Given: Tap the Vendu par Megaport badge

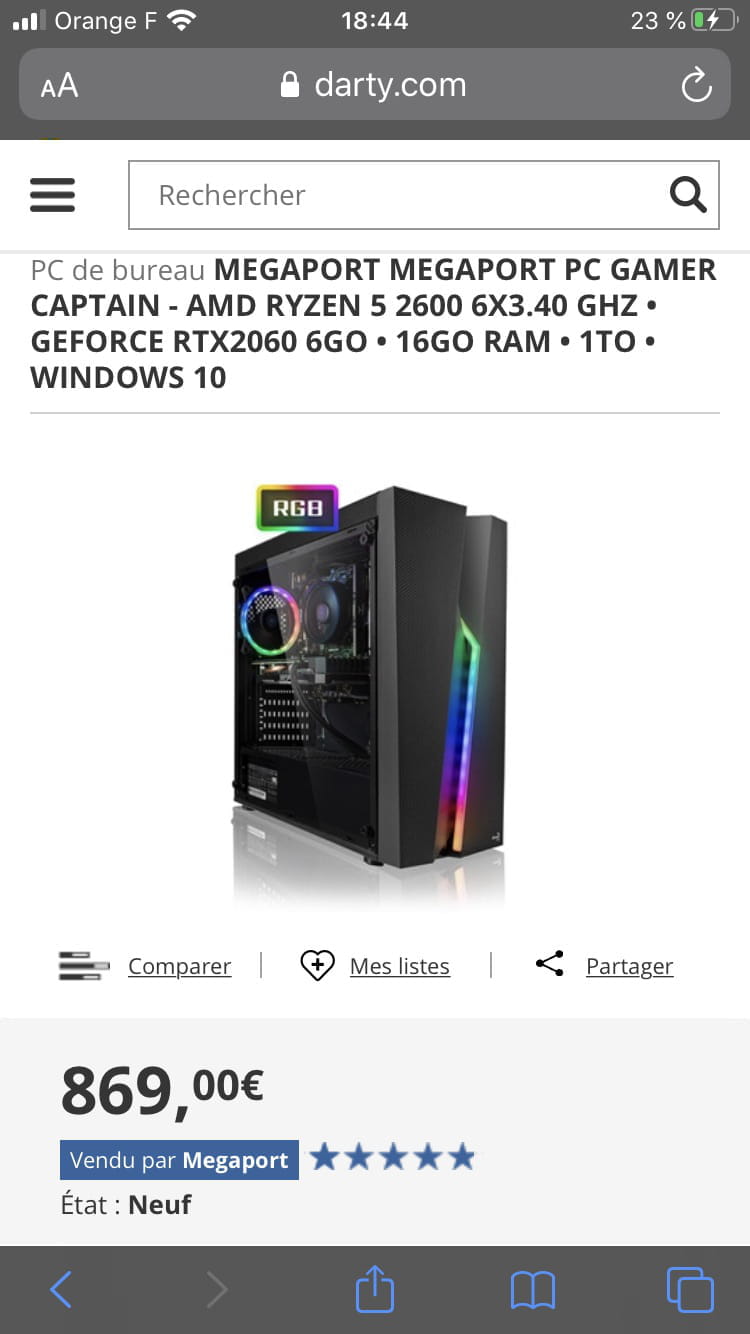Looking at the screenshot, I should coord(179,1160).
